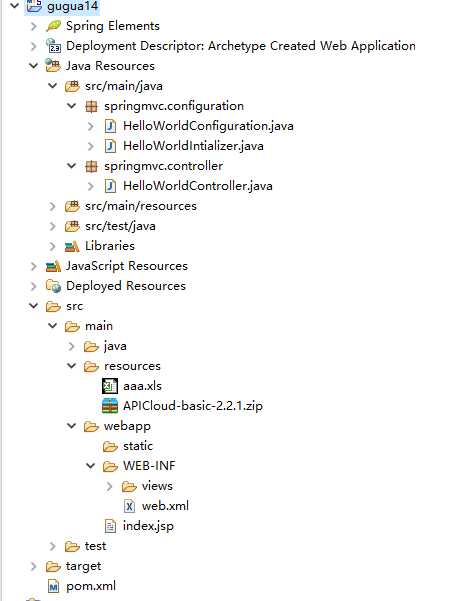The image size is (451, 601).
Task: Click the HelloWorldIntializer.java file icon
Action: [x=110, y=146]
